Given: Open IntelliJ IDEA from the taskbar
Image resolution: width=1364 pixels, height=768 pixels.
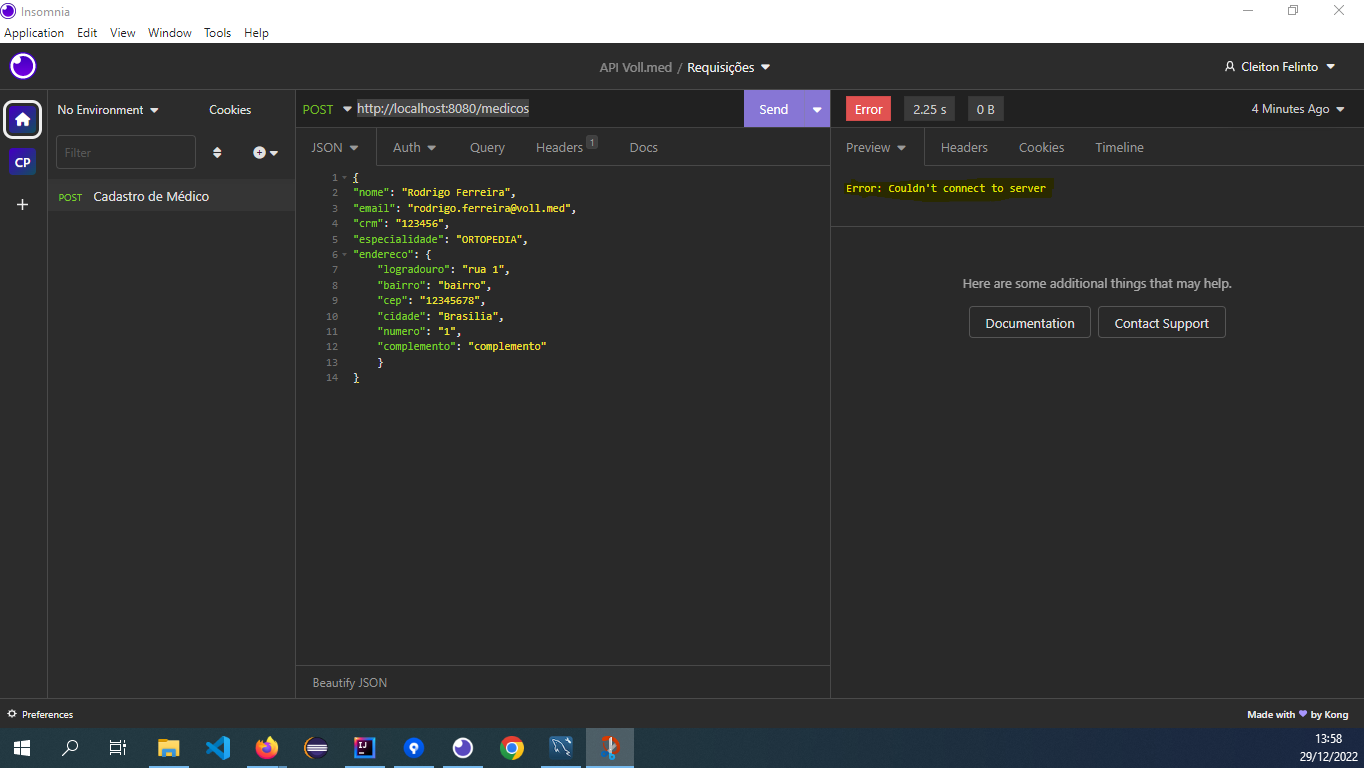Looking at the screenshot, I should [364, 748].
